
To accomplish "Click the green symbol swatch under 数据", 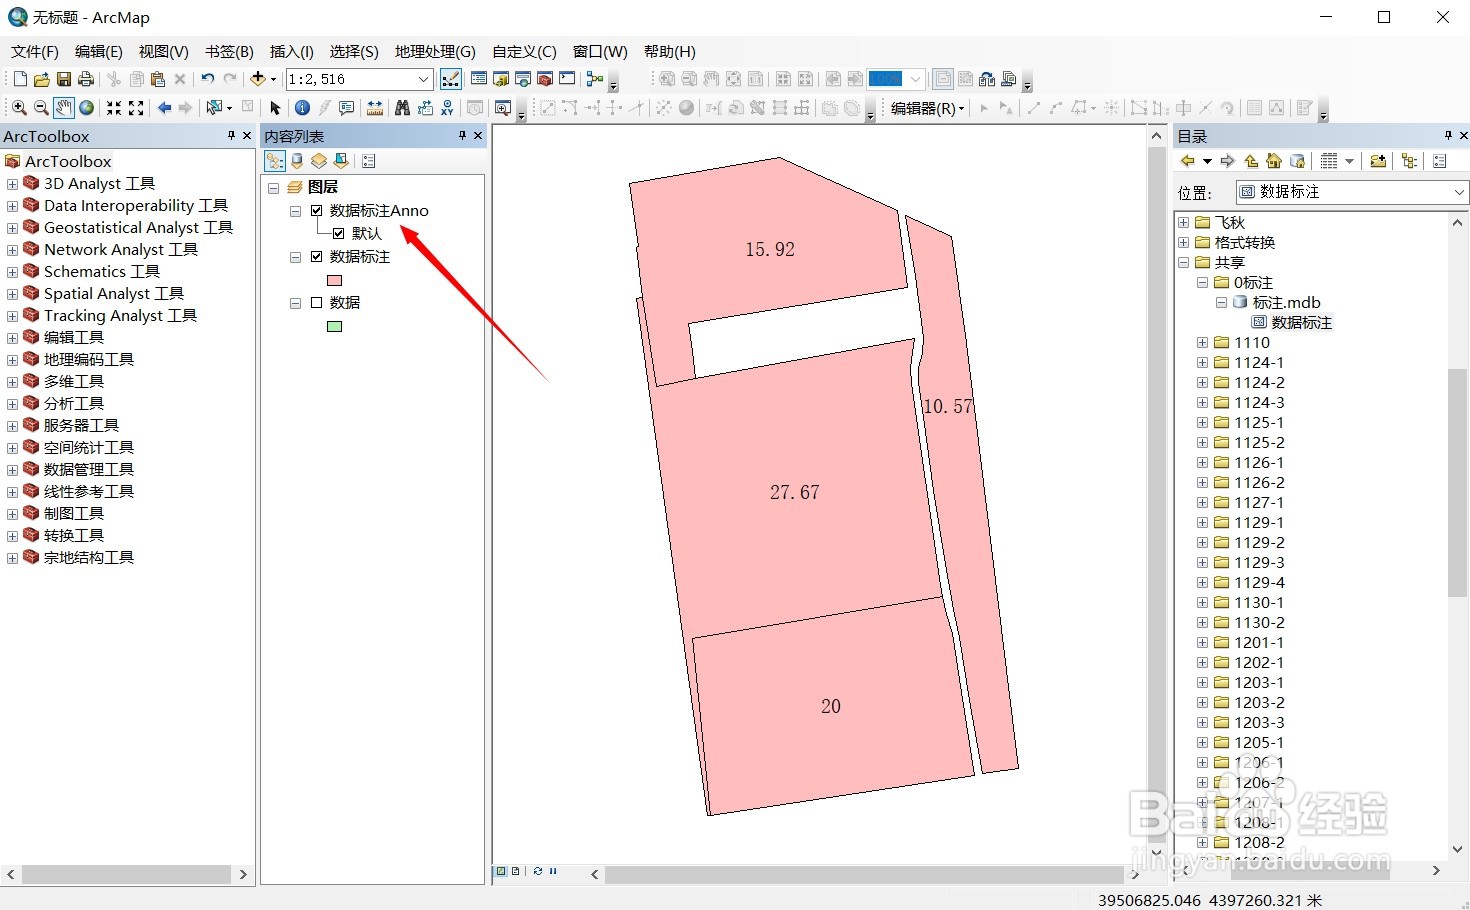I will tap(335, 326).
